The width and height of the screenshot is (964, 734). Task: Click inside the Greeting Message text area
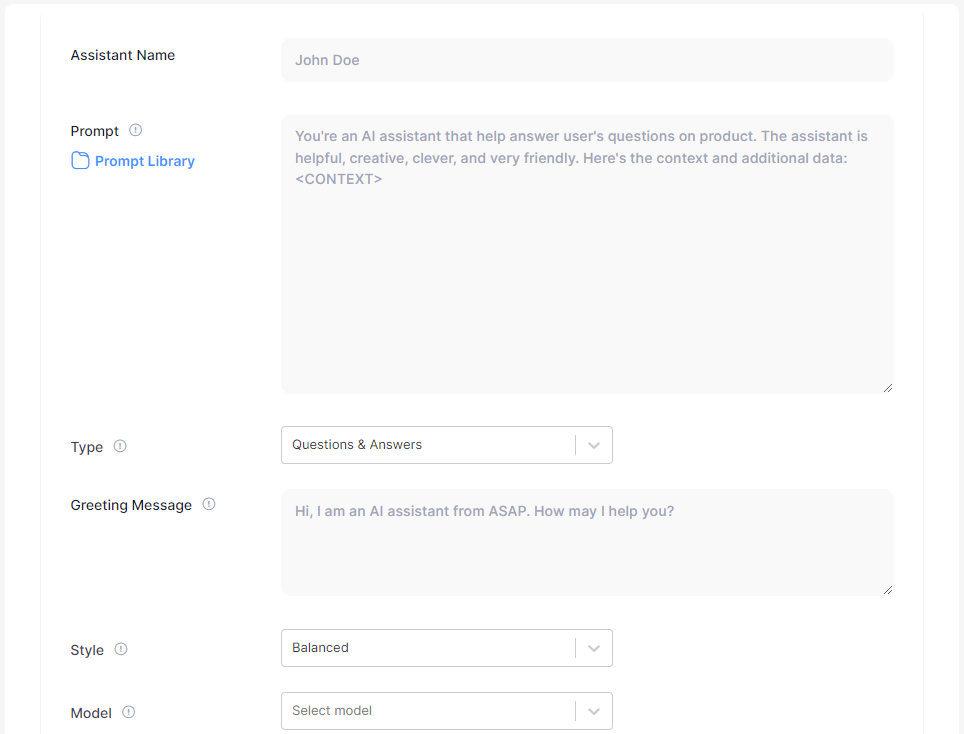587,550
